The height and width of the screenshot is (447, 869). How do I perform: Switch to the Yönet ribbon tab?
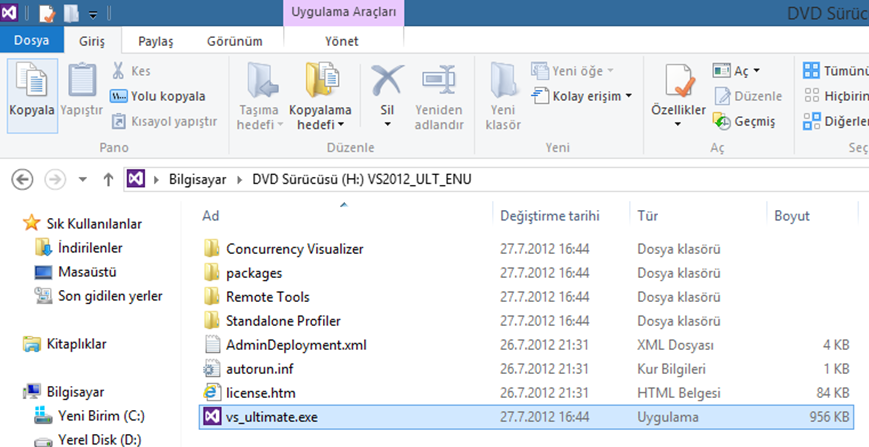click(x=341, y=41)
